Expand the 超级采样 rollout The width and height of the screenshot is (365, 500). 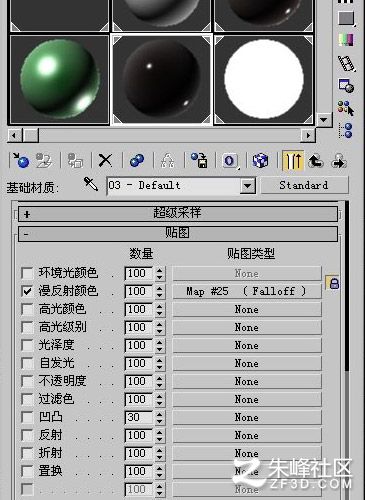(x=178, y=214)
